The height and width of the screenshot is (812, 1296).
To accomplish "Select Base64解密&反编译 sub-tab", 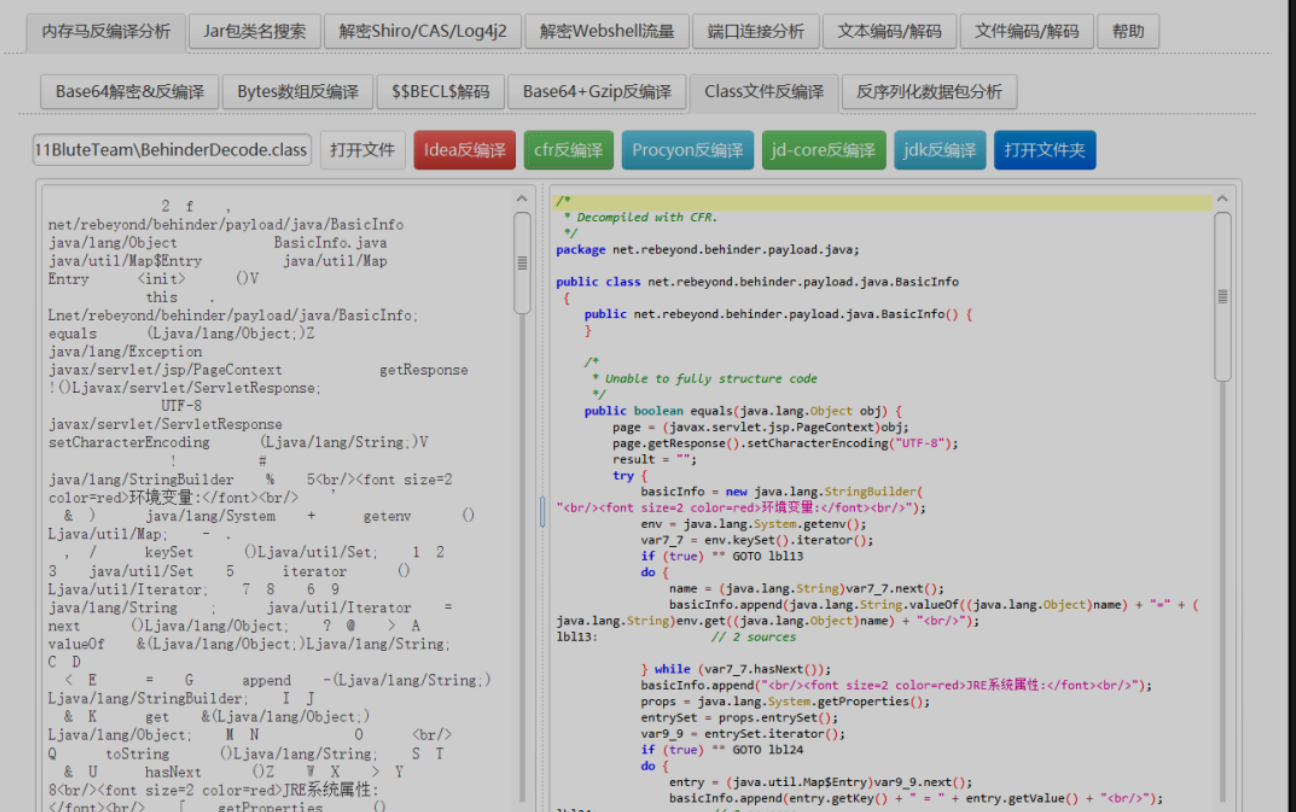I will coord(130,91).
